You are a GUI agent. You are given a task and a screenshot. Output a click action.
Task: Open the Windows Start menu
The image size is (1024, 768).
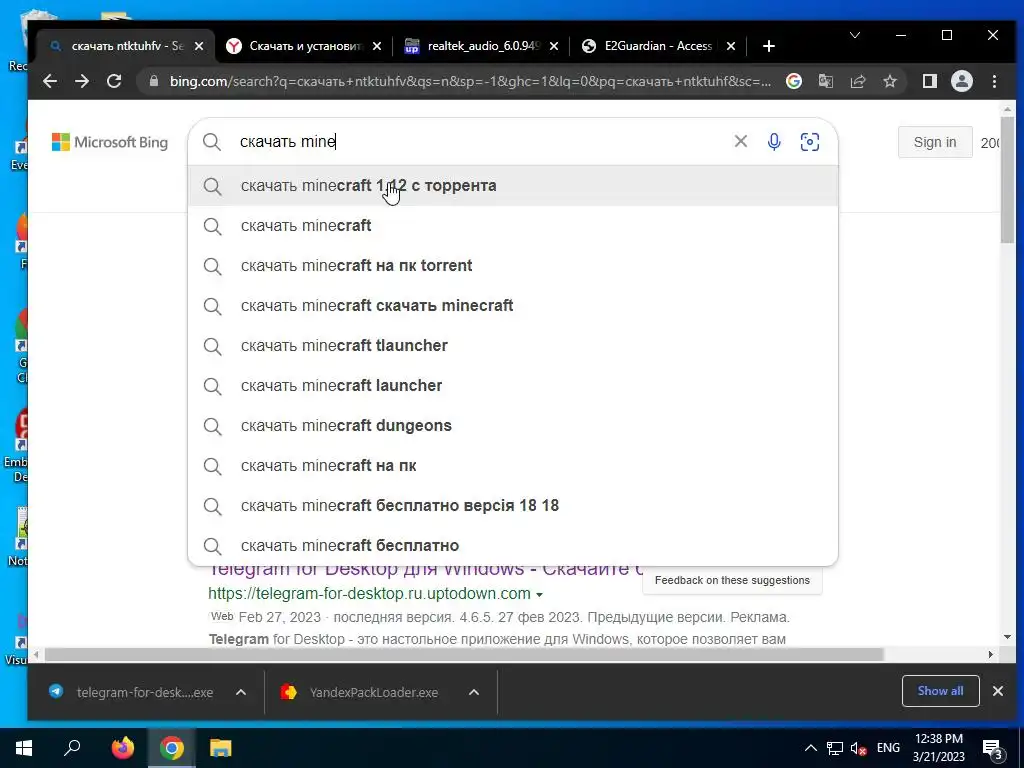(24, 748)
